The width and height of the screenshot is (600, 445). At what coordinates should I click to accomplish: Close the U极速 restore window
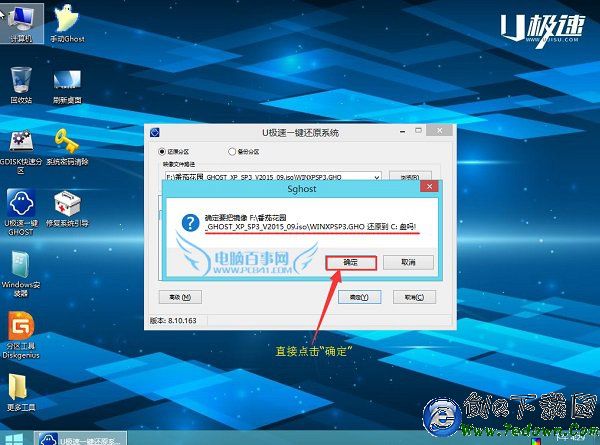(440, 130)
